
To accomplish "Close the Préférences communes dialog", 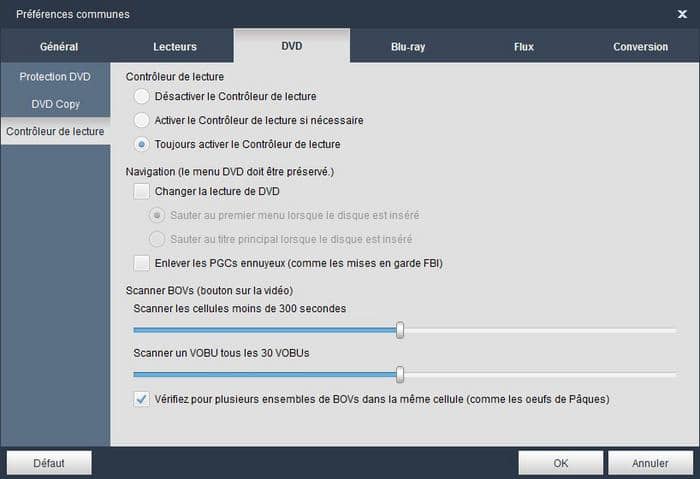I will coord(682,14).
